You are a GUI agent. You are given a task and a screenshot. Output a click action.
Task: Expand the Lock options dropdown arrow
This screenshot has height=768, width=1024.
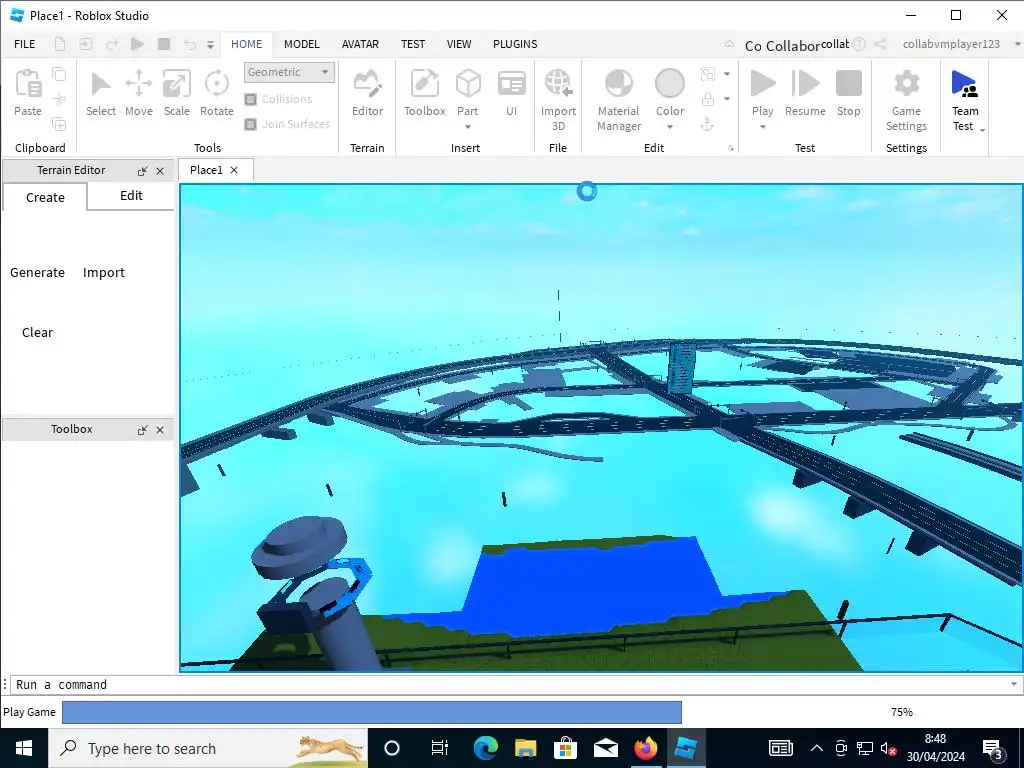pyautogui.click(x=727, y=99)
